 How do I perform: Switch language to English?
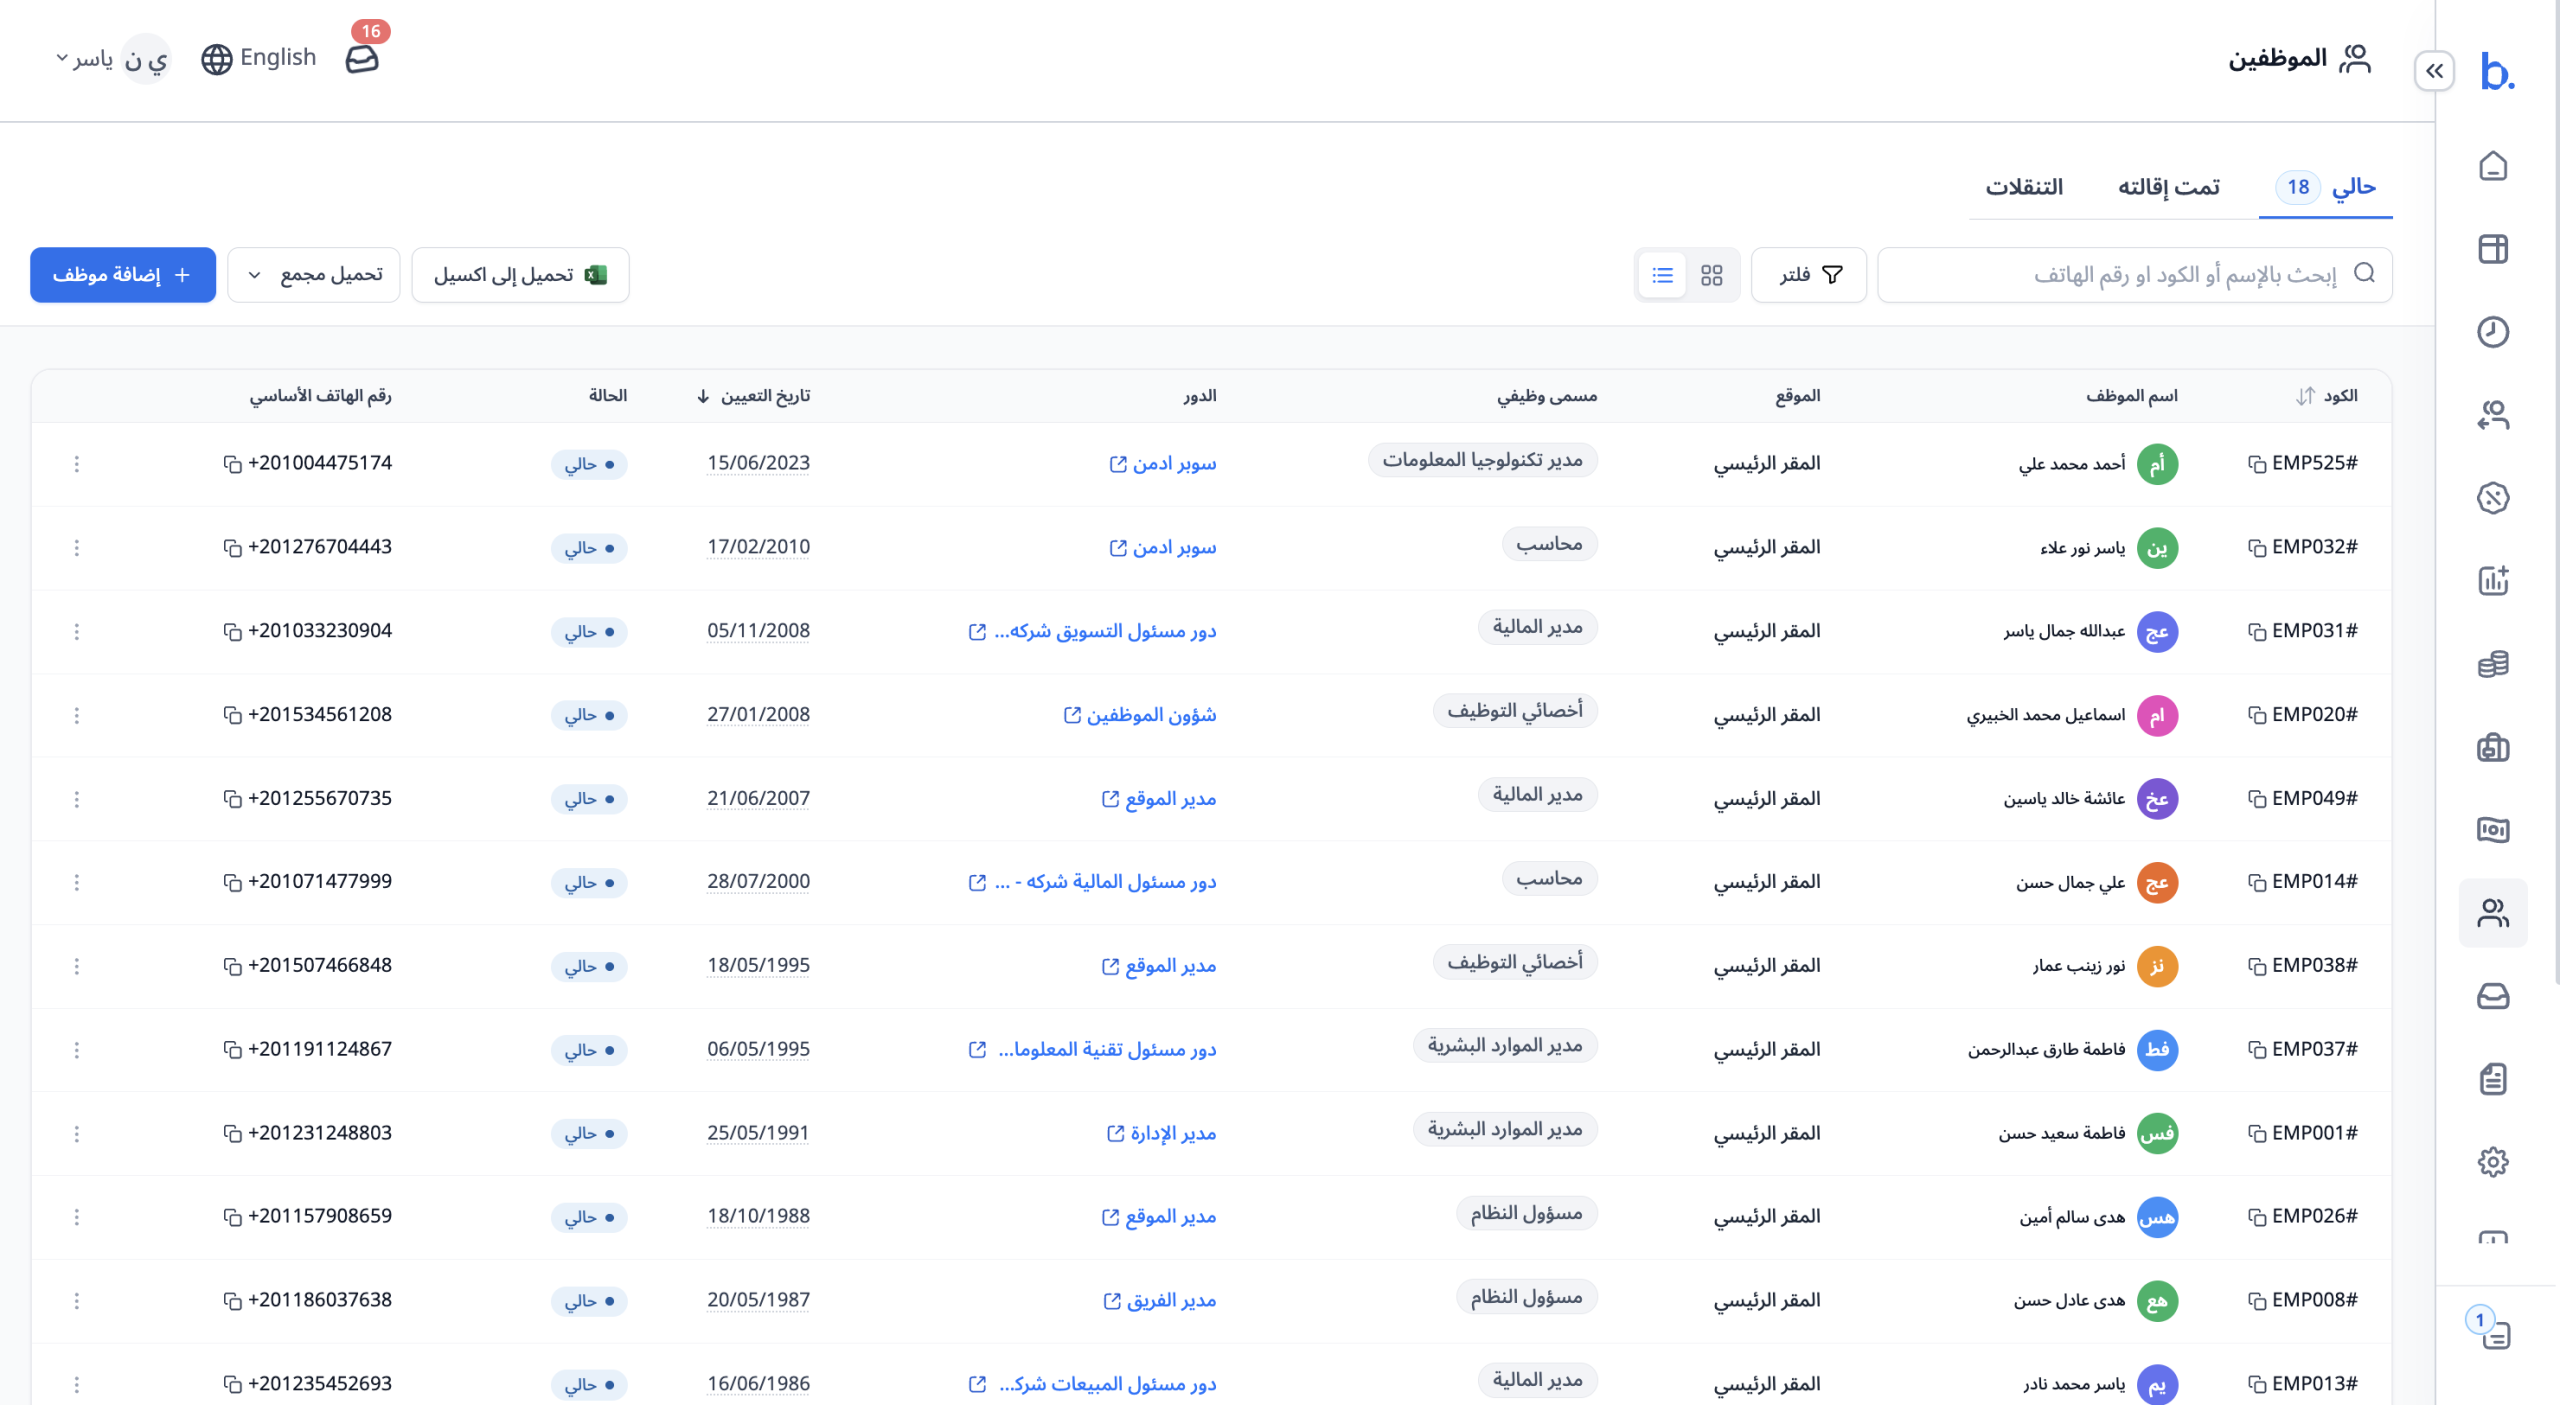point(259,58)
